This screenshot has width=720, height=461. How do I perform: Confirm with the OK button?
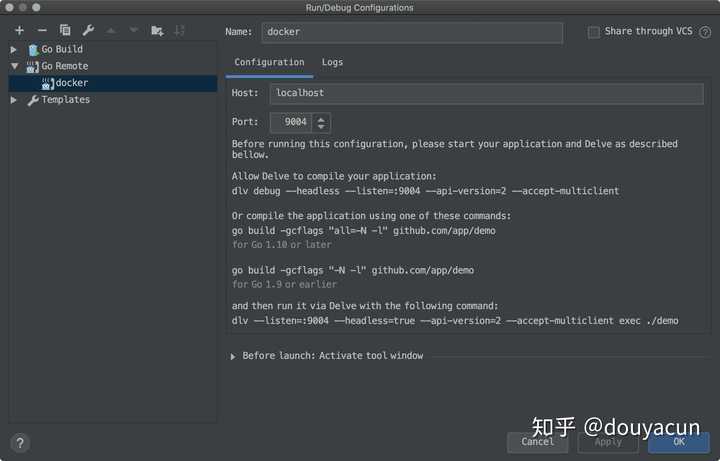pyautogui.click(x=678, y=442)
